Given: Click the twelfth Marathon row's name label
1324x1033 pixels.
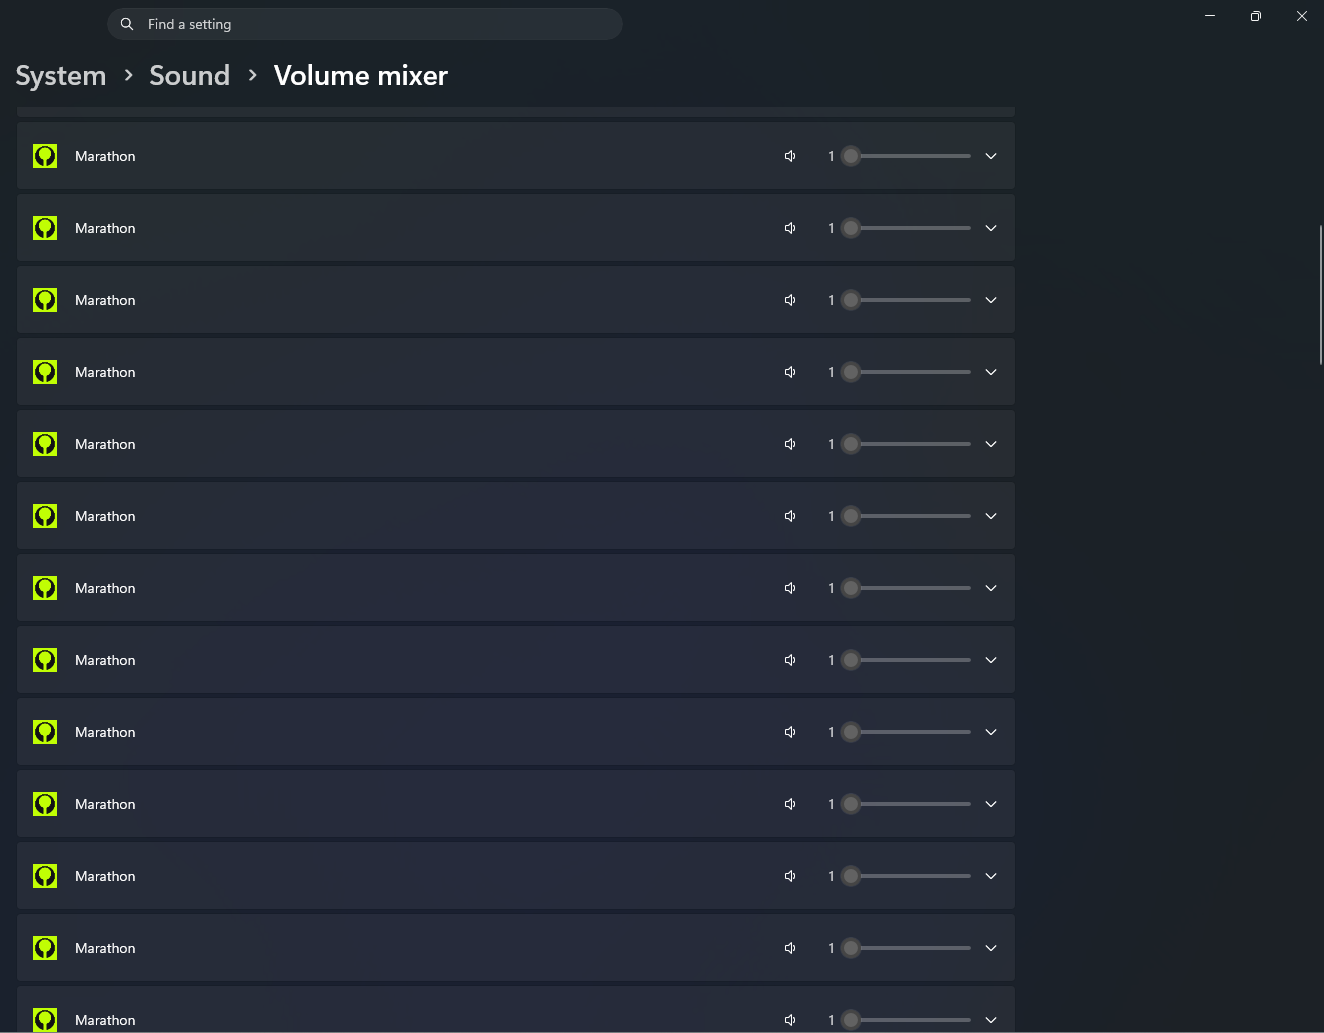Looking at the screenshot, I should [105, 948].
